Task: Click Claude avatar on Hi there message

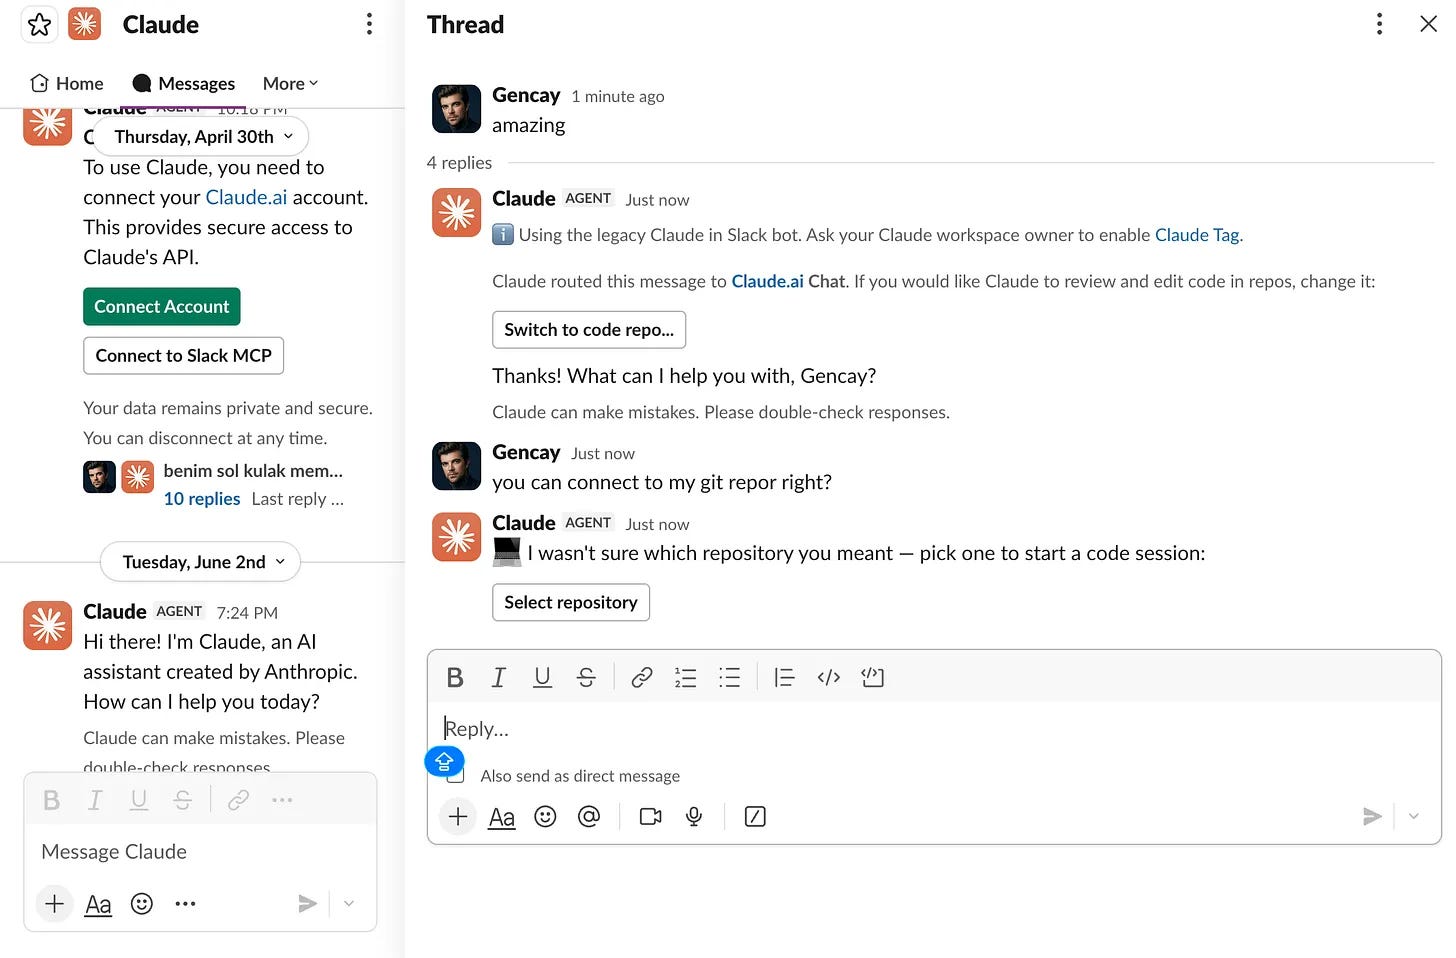Action: click(48, 626)
